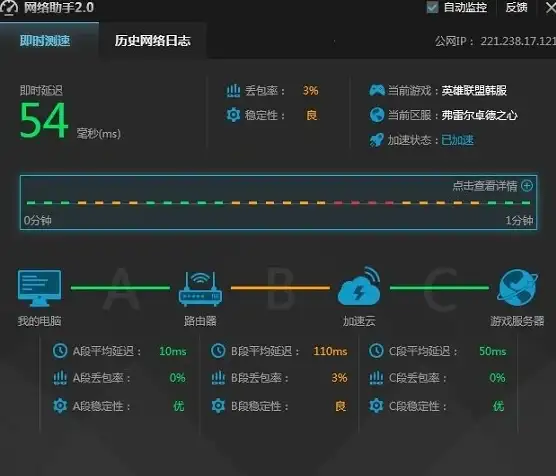Click the bar icon for A段丢包率
Image resolution: width=556 pixels, height=476 pixels.
pyautogui.click(x=60, y=378)
